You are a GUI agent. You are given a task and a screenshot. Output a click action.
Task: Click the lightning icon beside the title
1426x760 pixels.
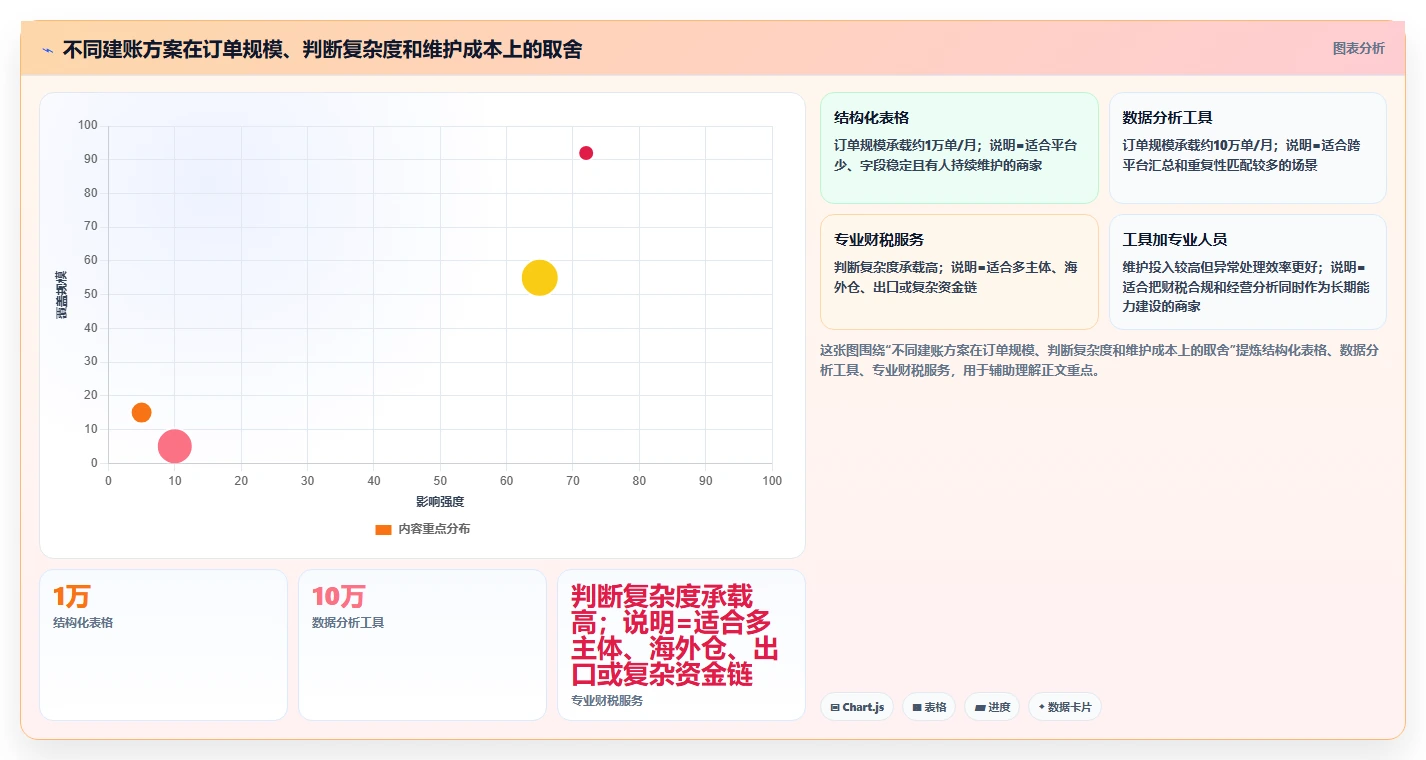(x=47, y=50)
